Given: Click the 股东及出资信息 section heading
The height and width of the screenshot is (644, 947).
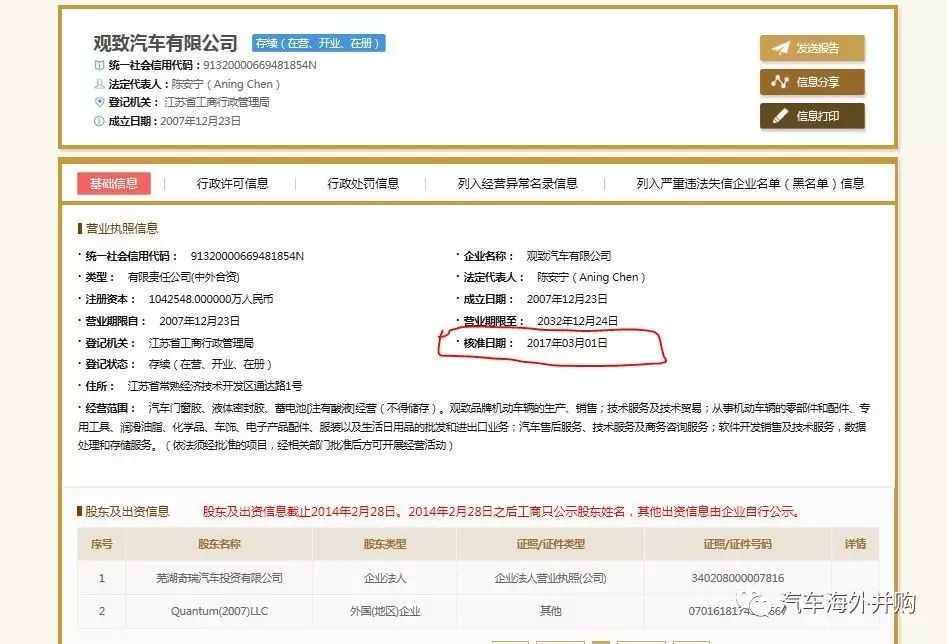Looking at the screenshot, I should [x=127, y=512].
